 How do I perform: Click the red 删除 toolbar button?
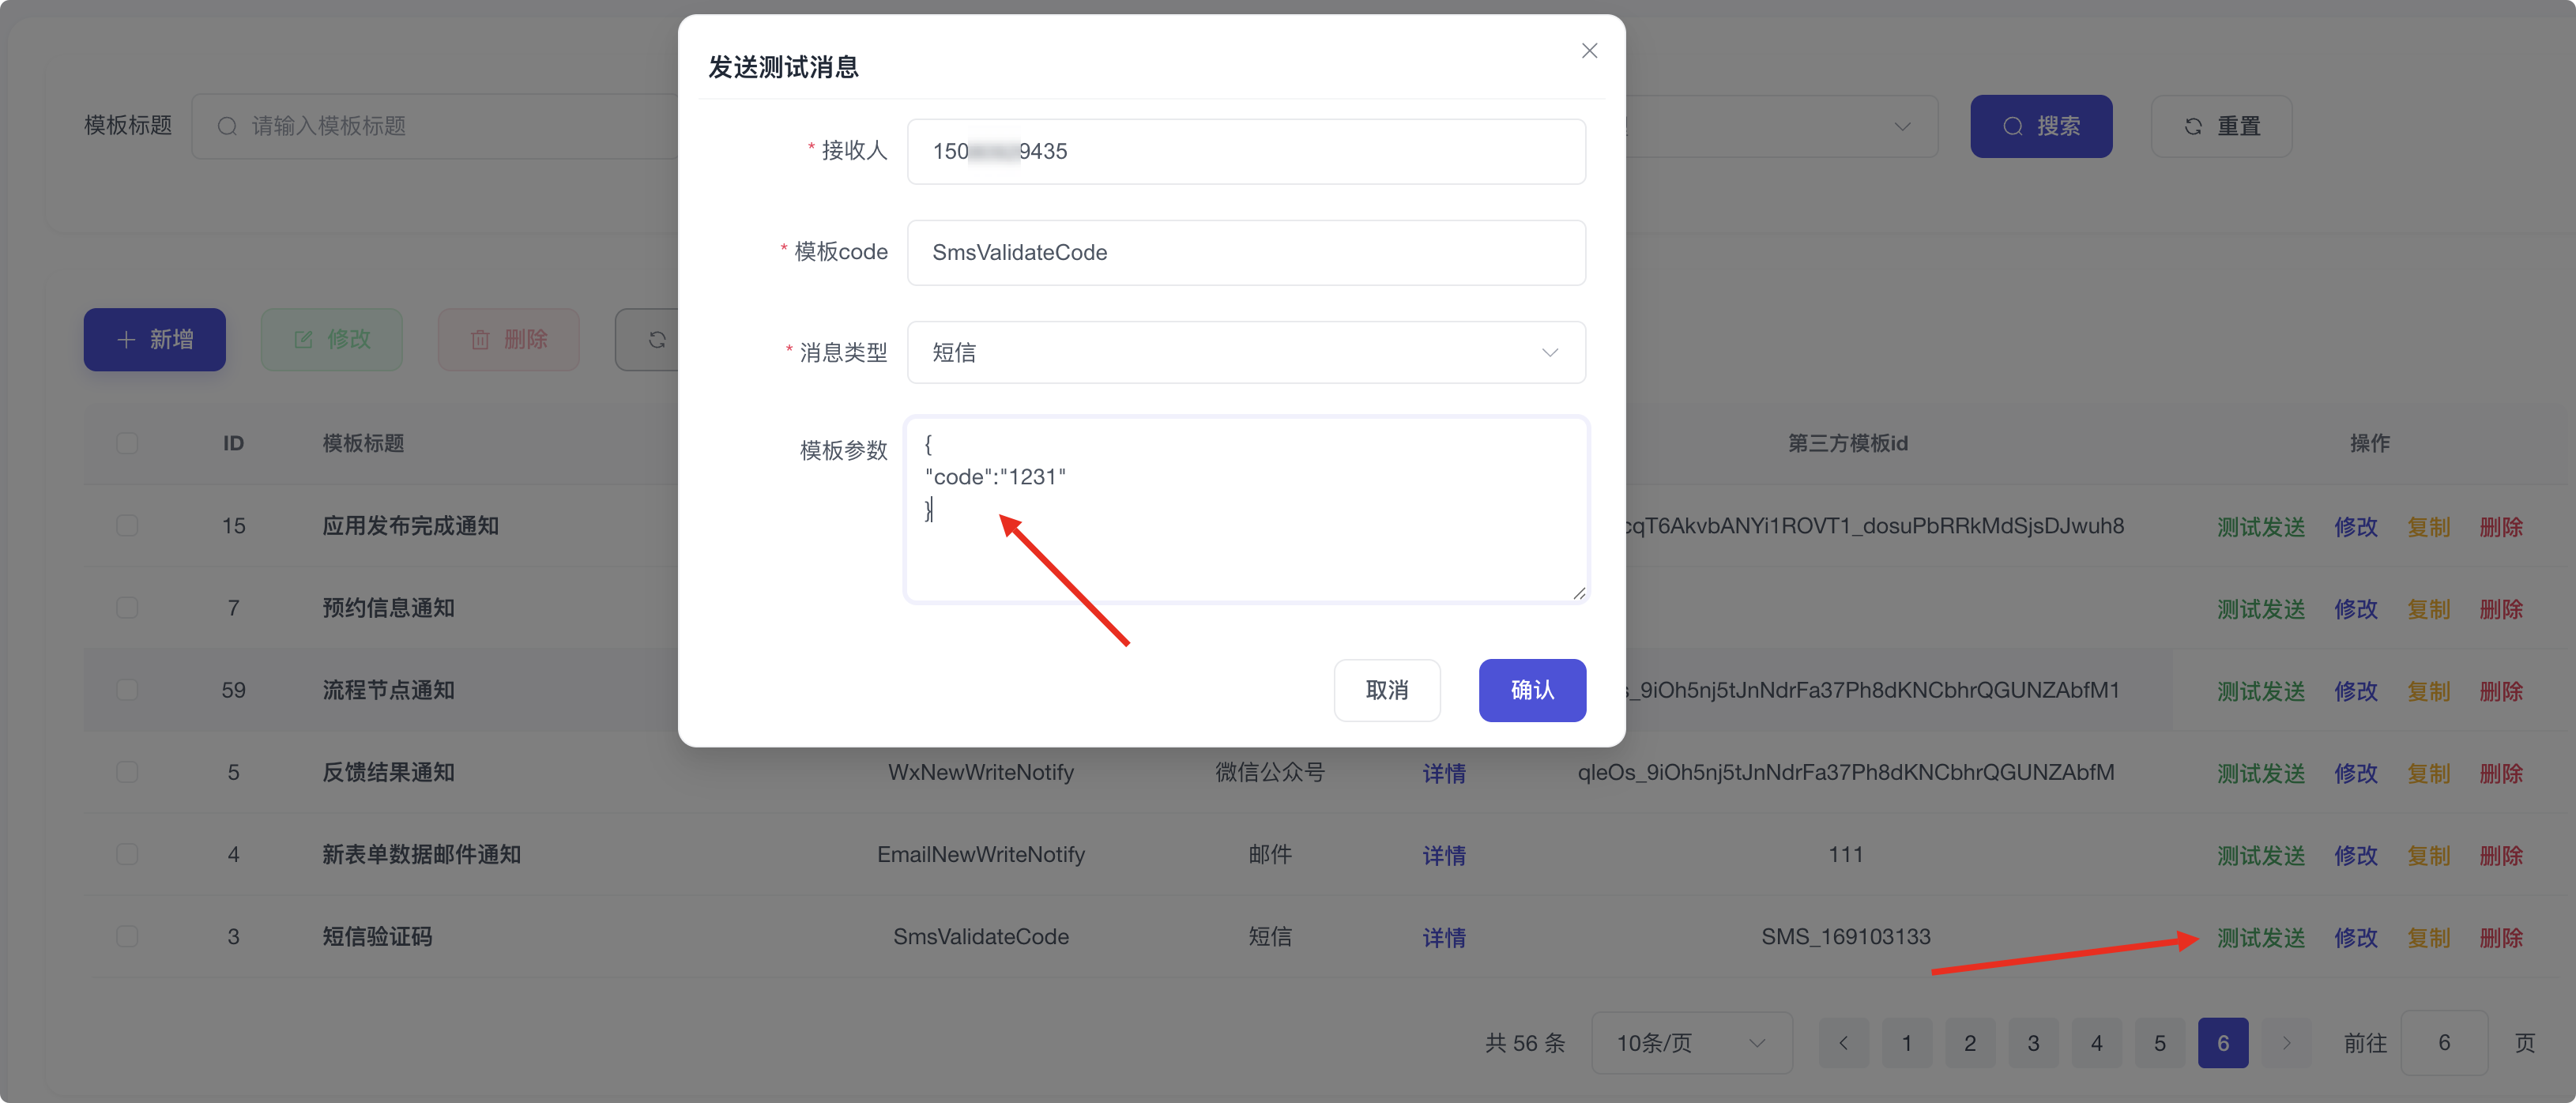point(509,339)
